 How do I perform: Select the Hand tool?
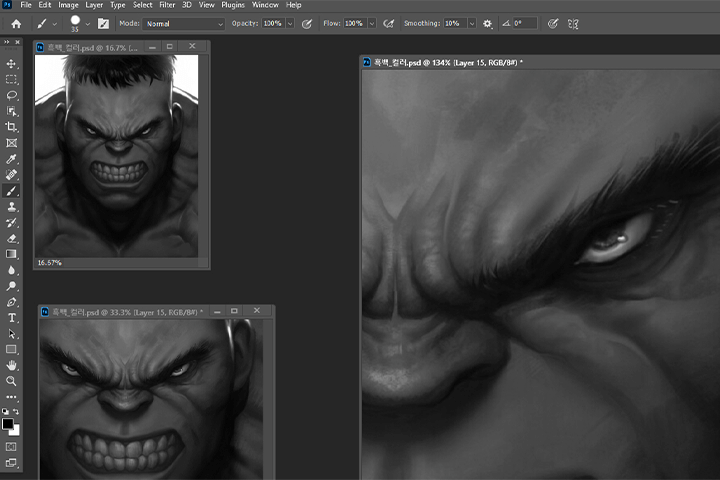[x=11, y=365]
